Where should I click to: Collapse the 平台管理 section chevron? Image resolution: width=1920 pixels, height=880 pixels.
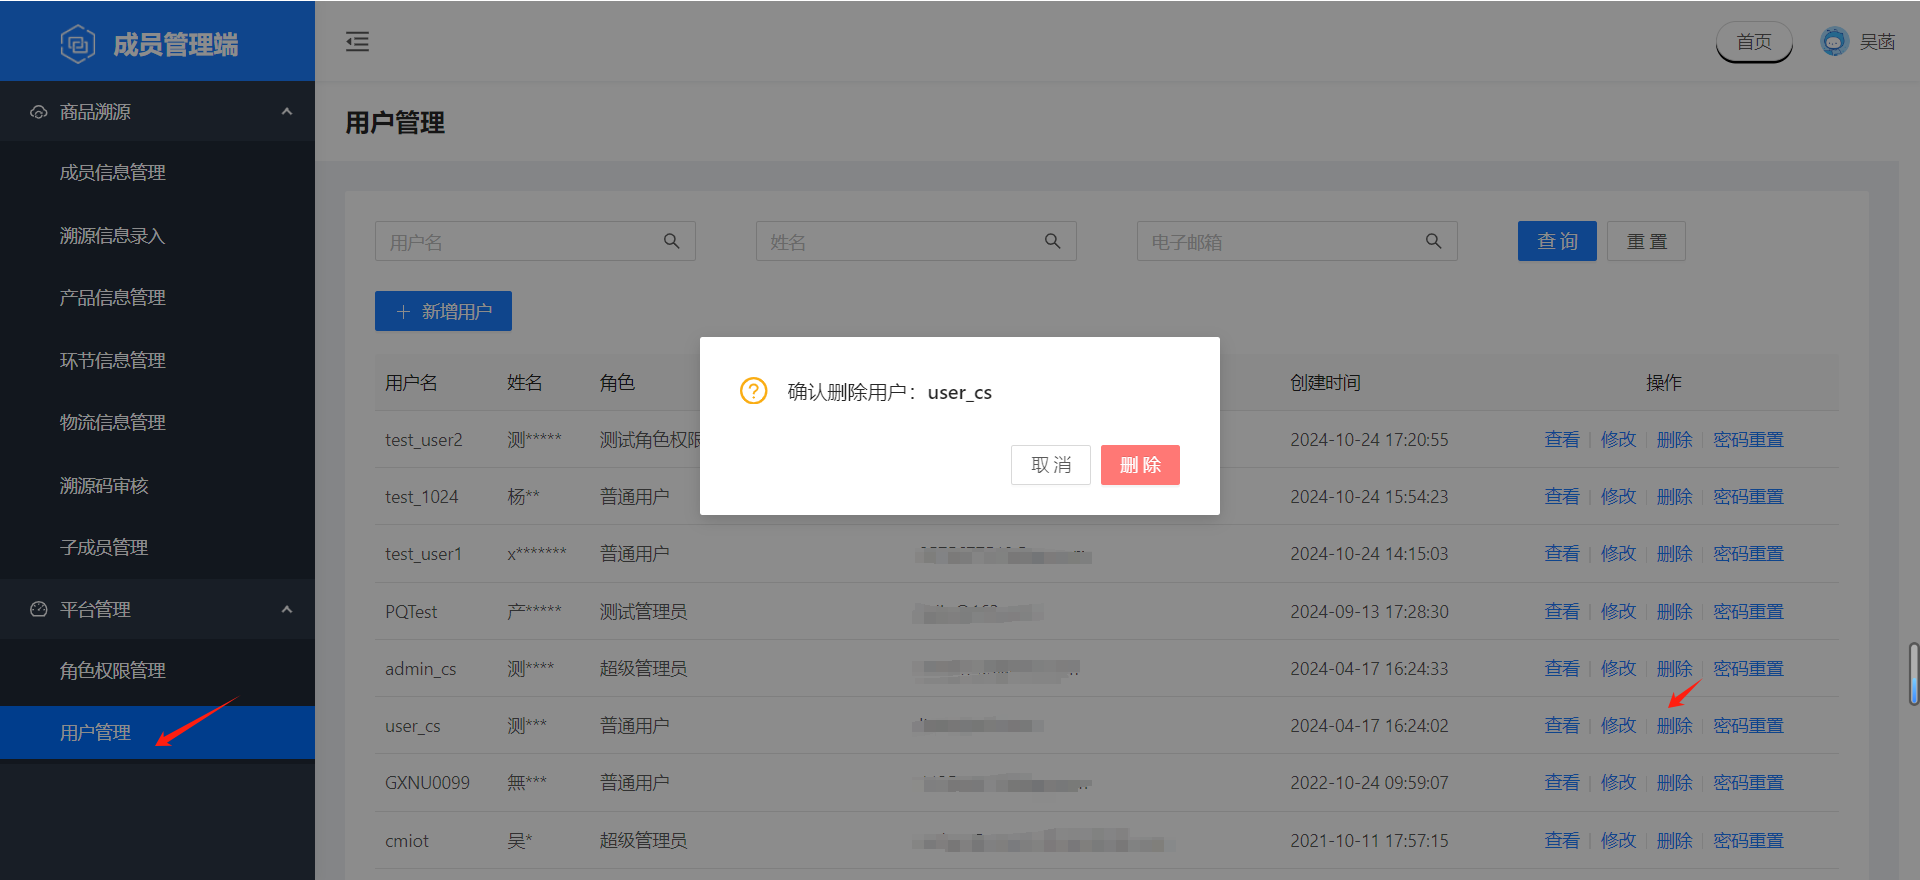(287, 609)
